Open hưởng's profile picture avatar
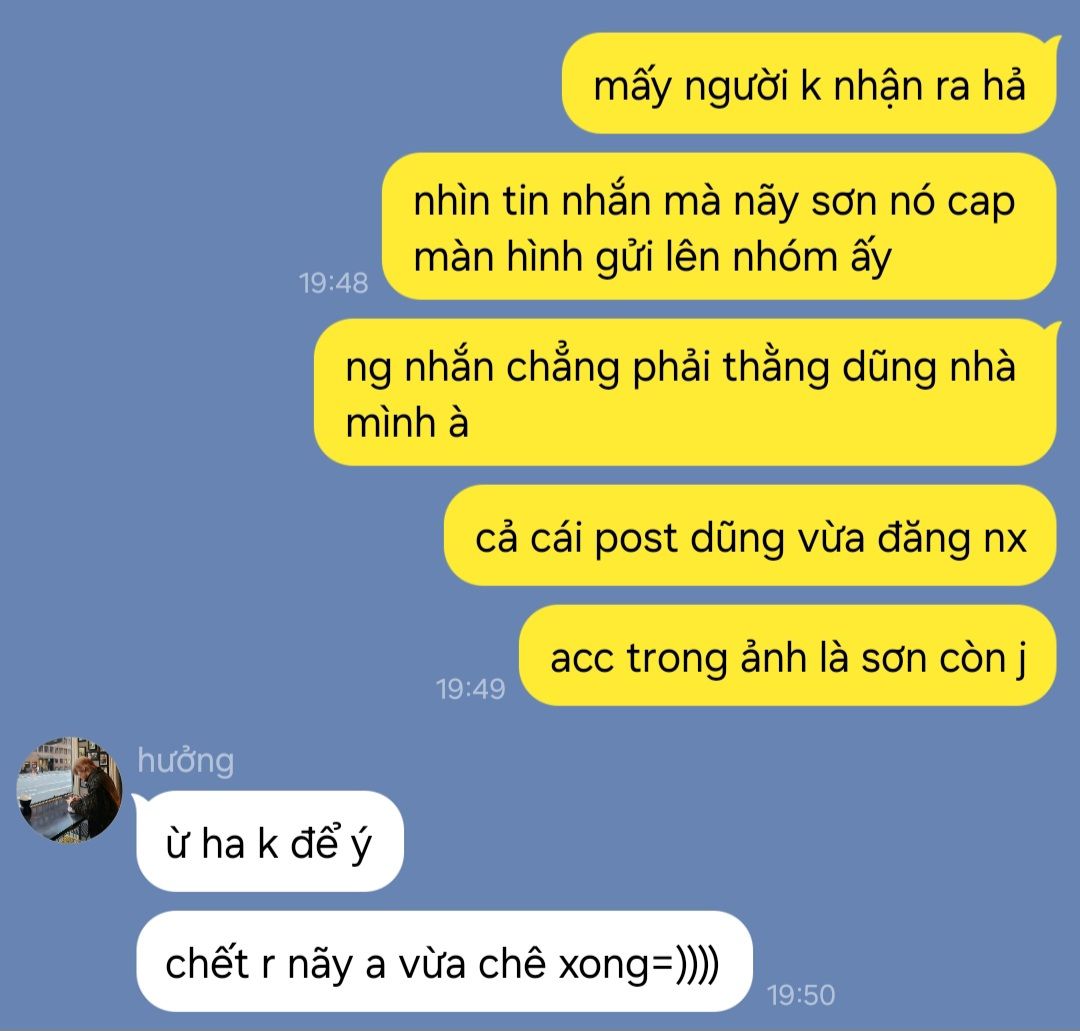 [69, 790]
